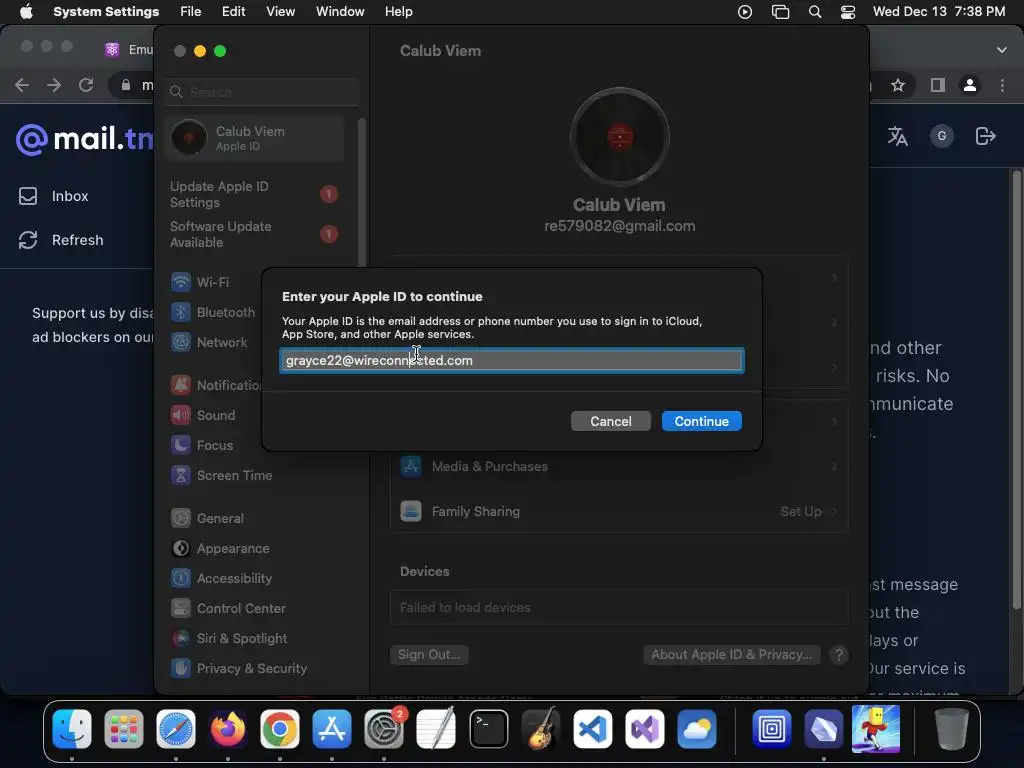The height and width of the screenshot is (768, 1024).
Task: Open Terminal from the Dock
Action: 488,728
